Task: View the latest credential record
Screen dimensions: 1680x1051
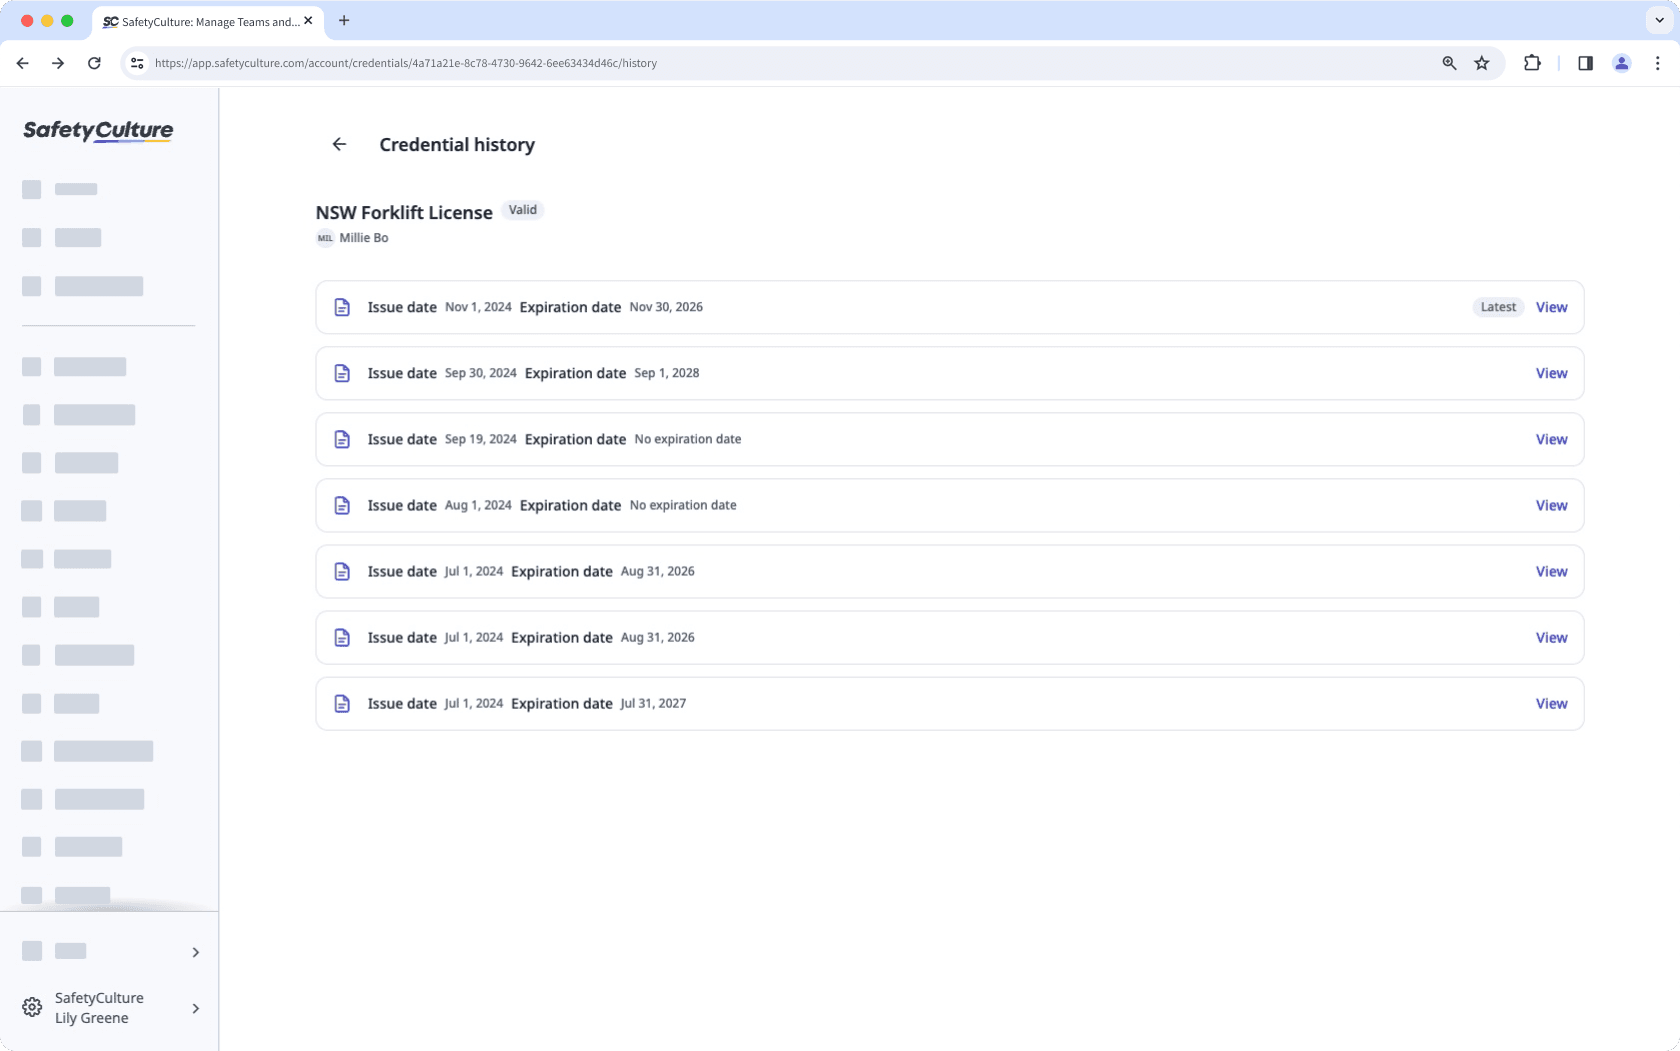Action: pos(1551,307)
